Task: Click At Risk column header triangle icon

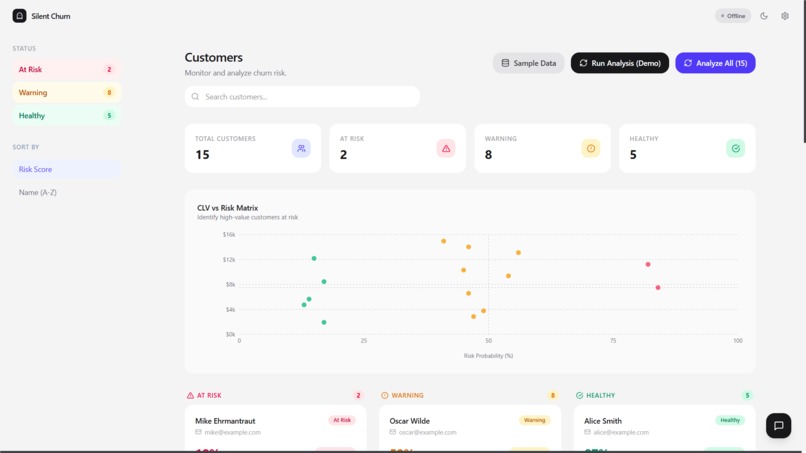Action: click(x=190, y=395)
